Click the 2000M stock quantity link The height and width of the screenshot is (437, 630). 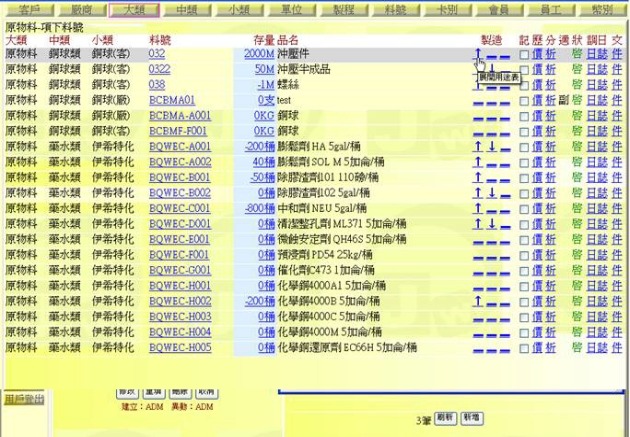257,54
